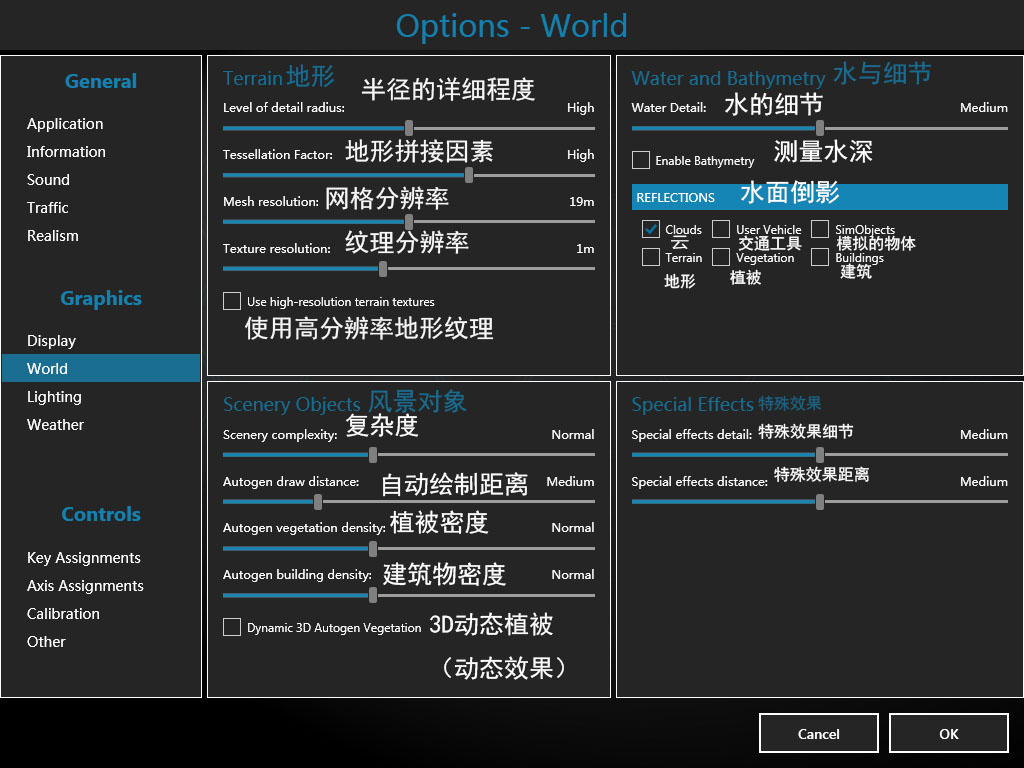This screenshot has height=768, width=1024.
Task: Click the Autogen draw distance slider handle
Action: (317, 502)
